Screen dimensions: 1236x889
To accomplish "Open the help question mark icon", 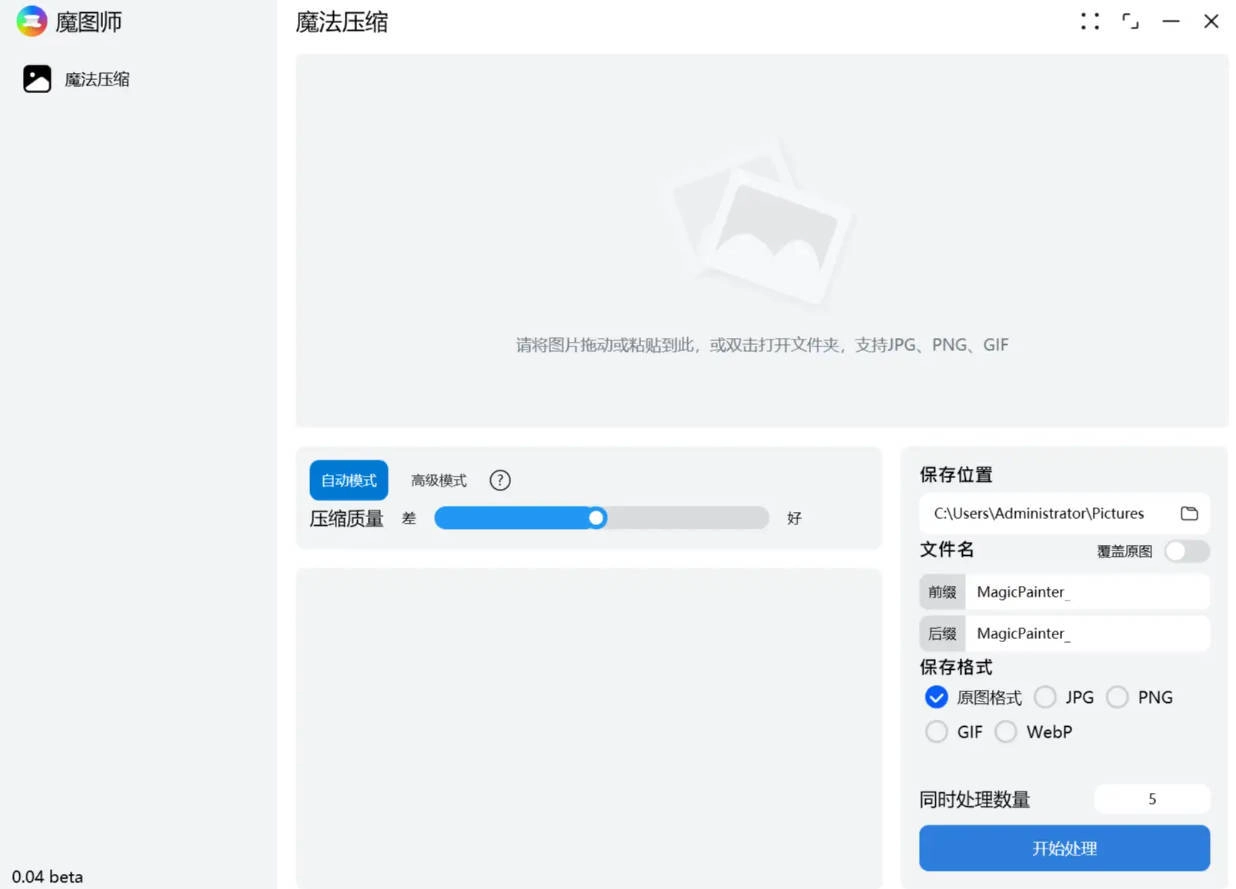I will click(500, 480).
